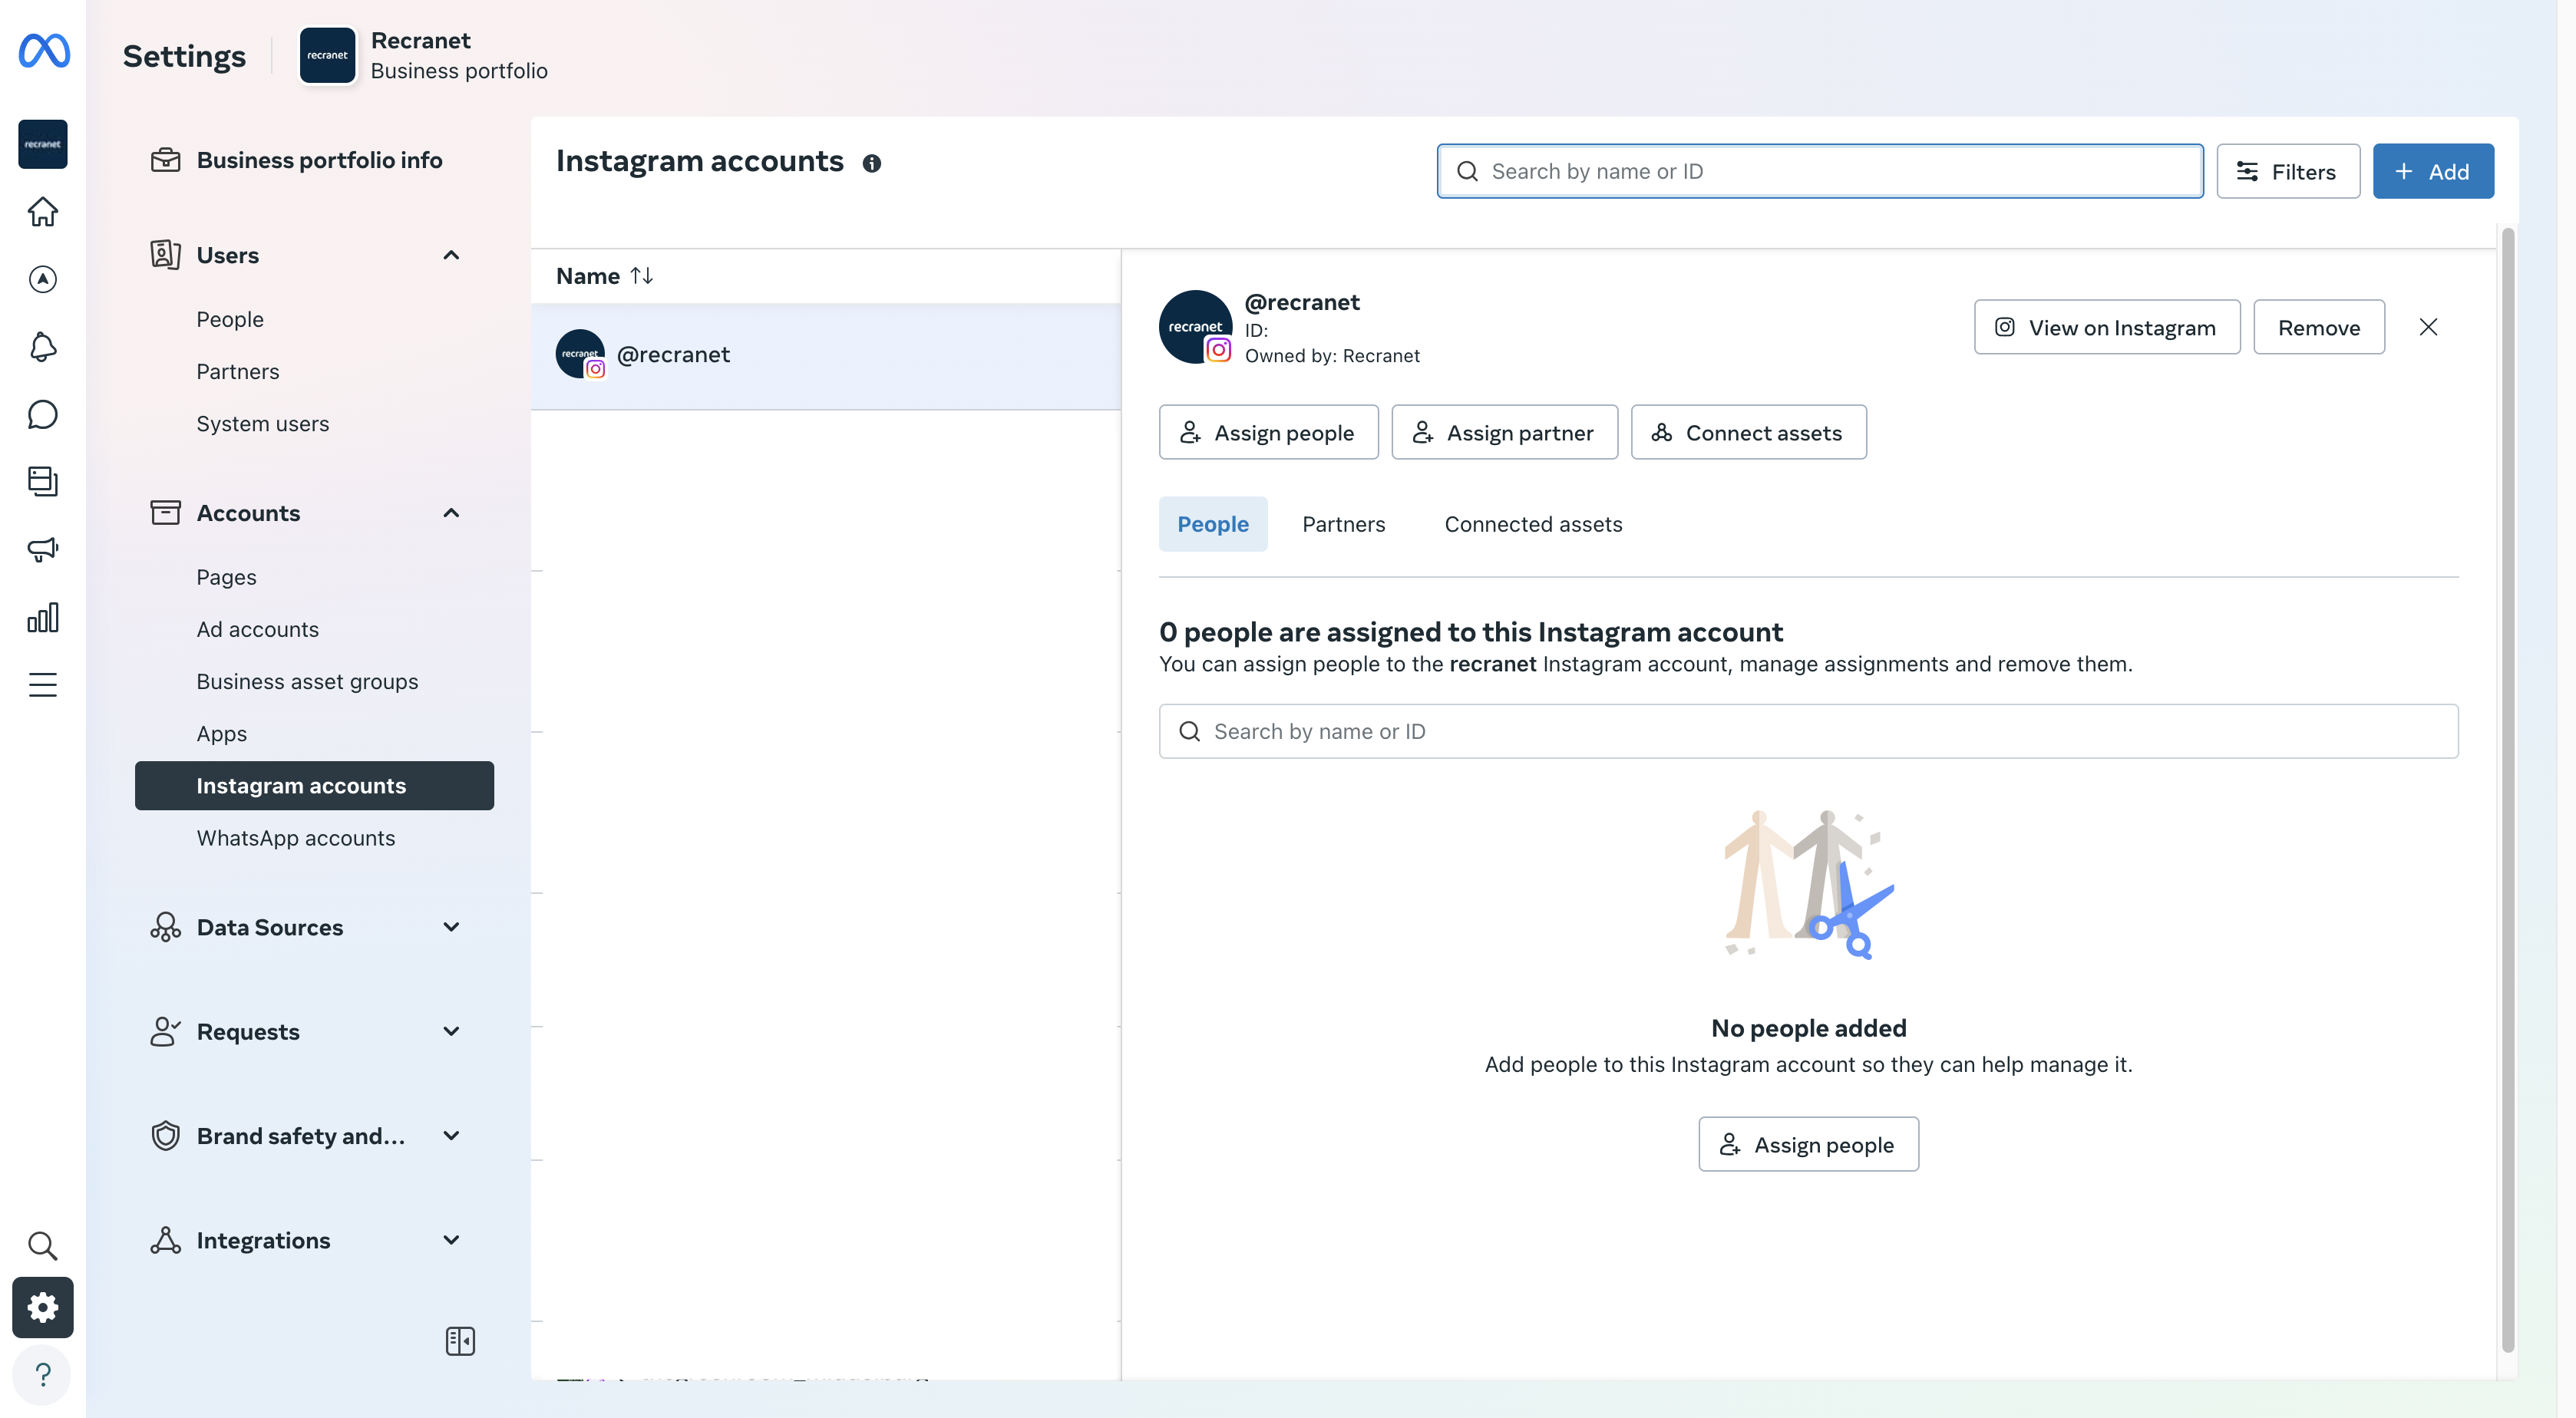The height and width of the screenshot is (1418, 2576).
Task: Switch to the Partners tab
Action: point(1343,524)
